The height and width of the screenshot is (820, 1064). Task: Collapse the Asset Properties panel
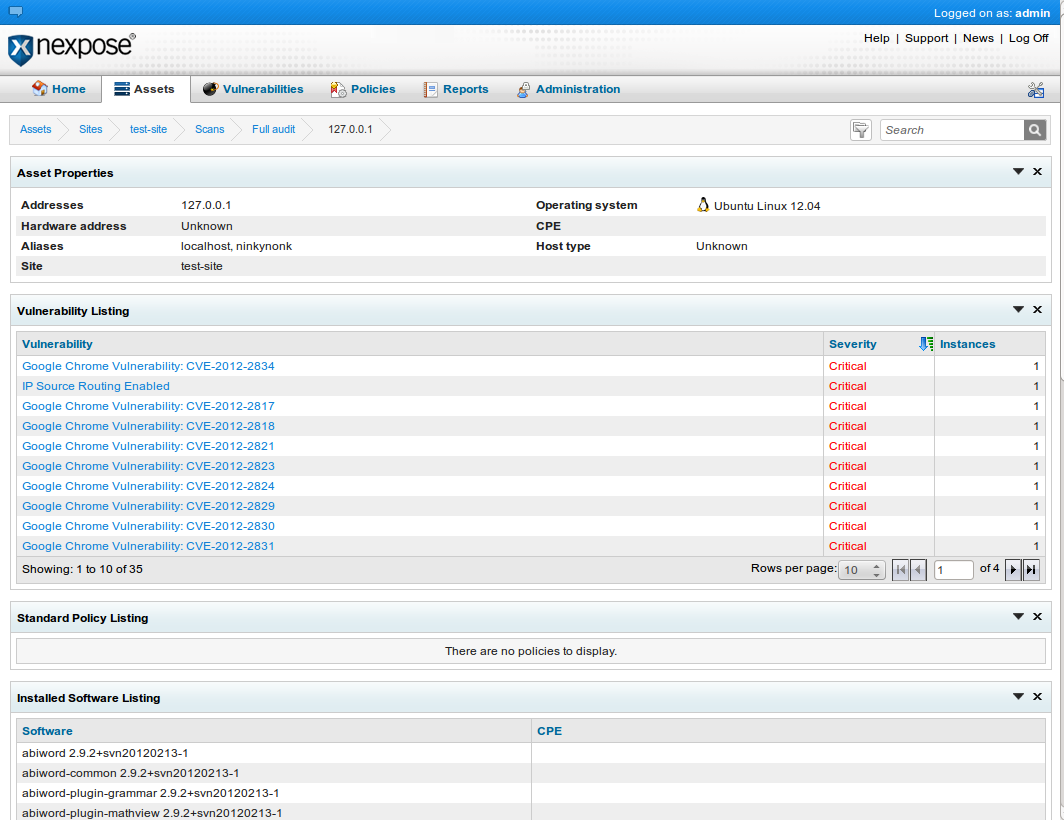coord(1018,172)
